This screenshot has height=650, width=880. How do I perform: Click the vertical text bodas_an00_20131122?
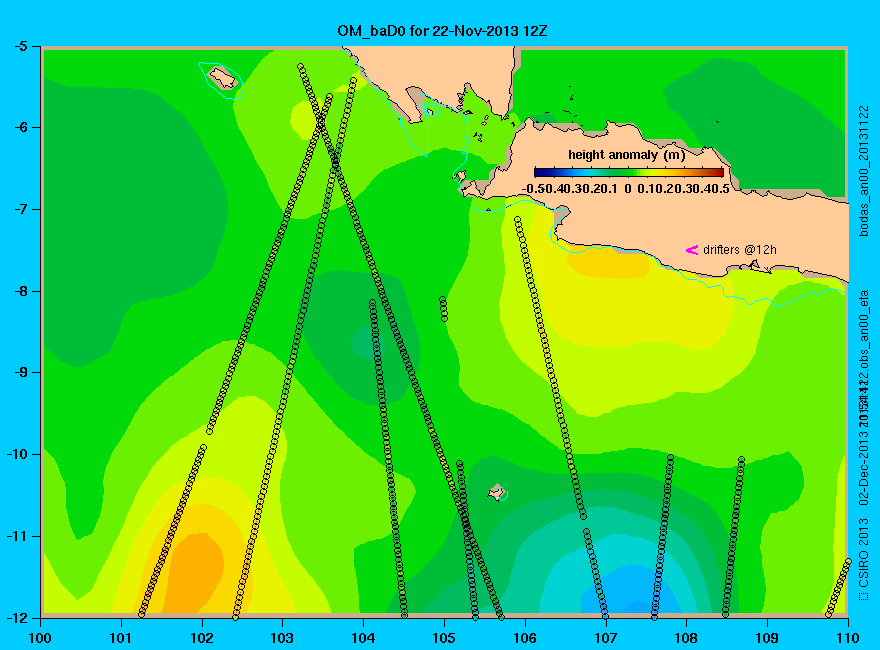click(x=864, y=171)
